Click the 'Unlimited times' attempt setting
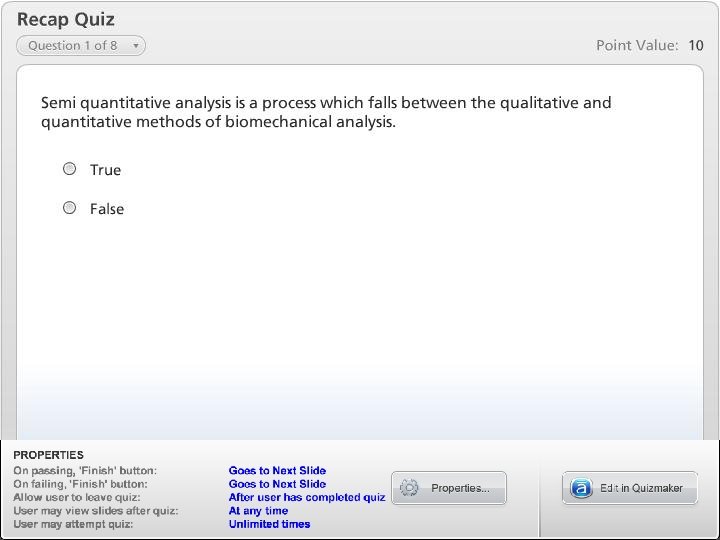The width and height of the screenshot is (720, 540). click(269, 524)
